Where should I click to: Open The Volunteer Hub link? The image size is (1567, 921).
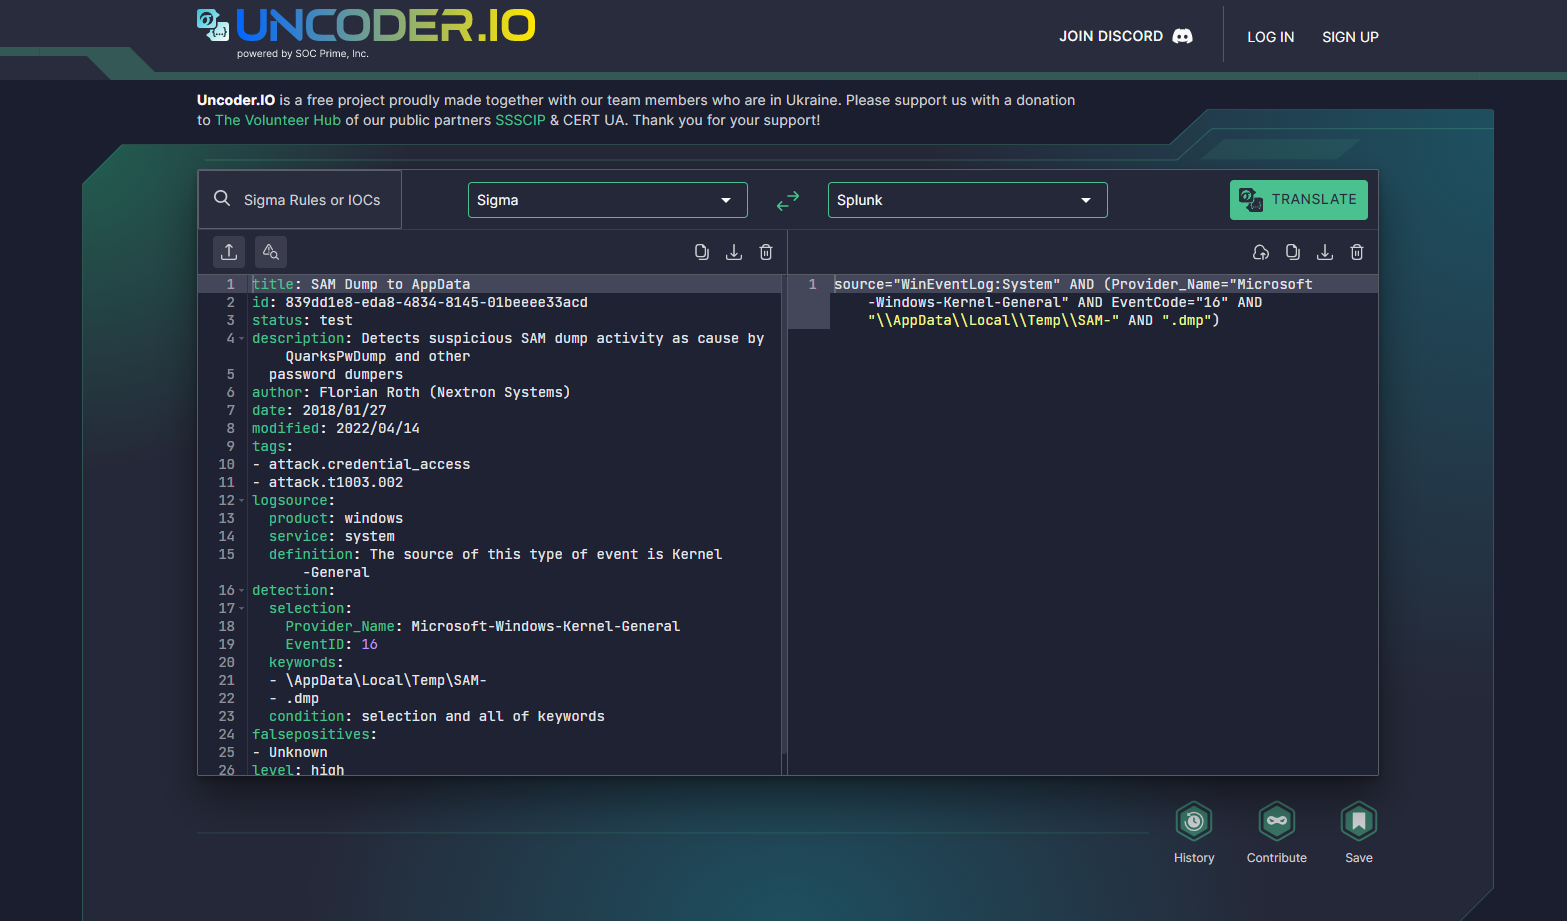coord(278,120)
